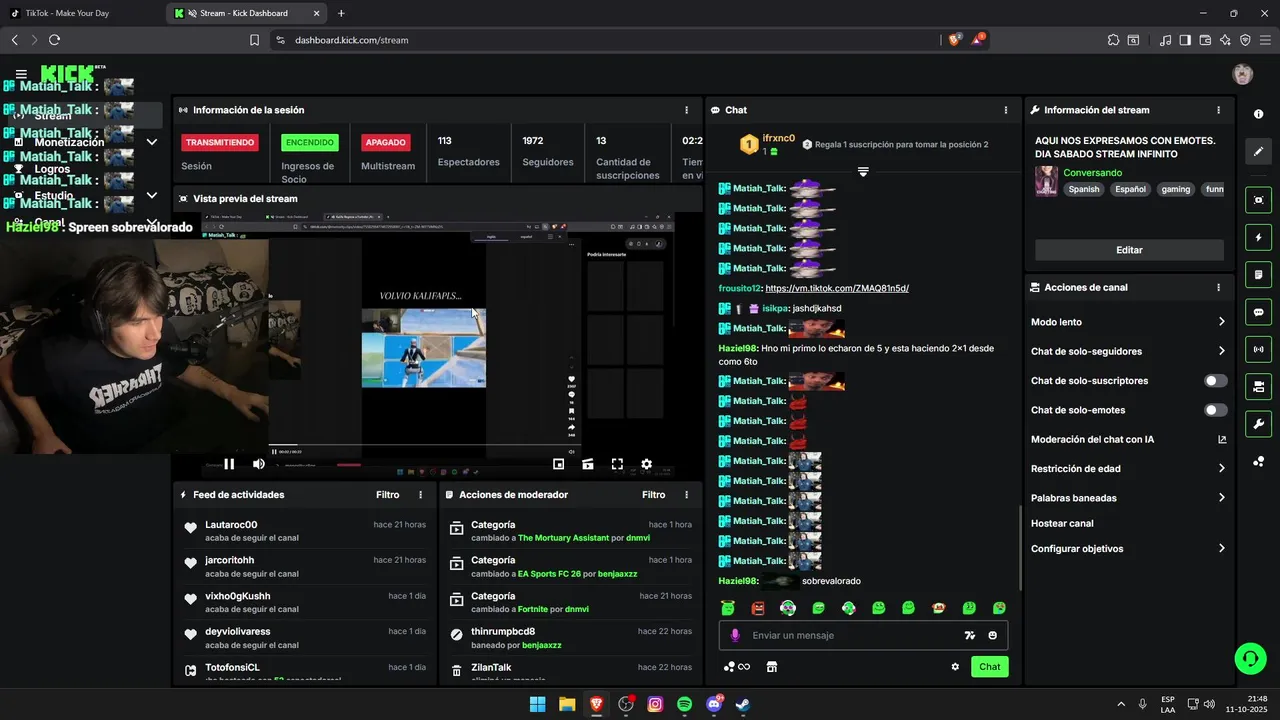The width and height of the screenshot is (1280, 720).
Task: Open the profile avatar at top right
Action: [x=1243, y=74]
